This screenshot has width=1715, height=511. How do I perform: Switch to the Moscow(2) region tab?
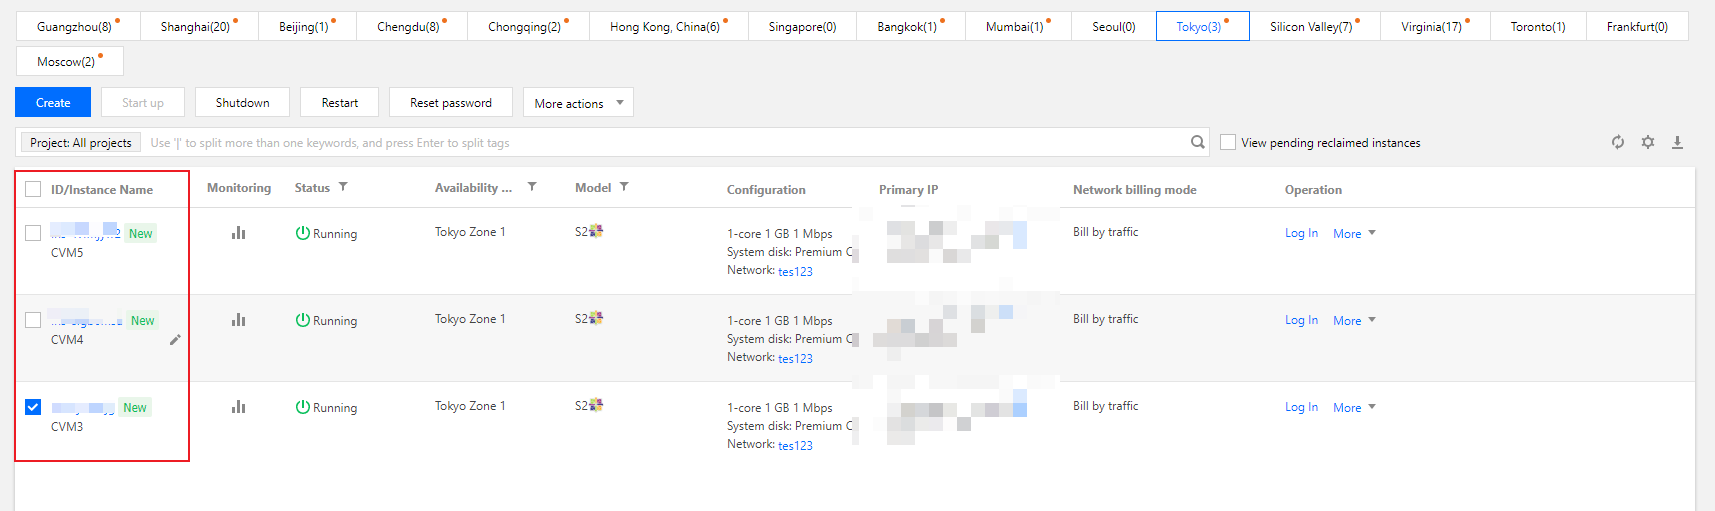pos(70,61)
